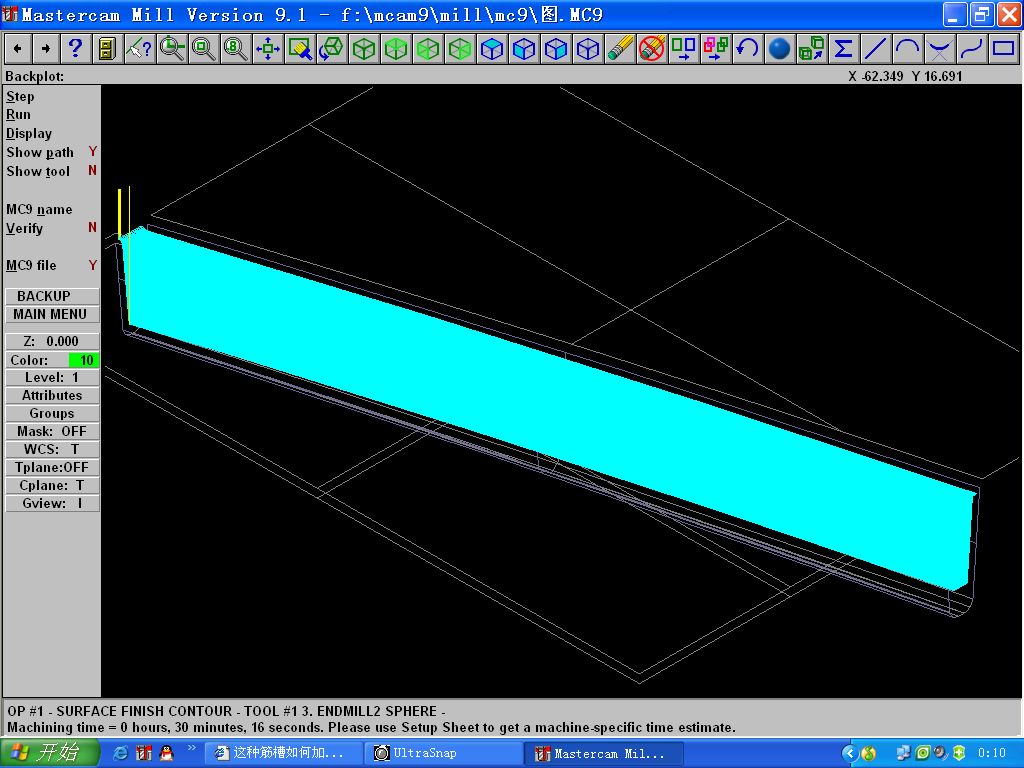Toggle the Show tool Y/N option
1024x768 pixels.
tap(51, 171)
